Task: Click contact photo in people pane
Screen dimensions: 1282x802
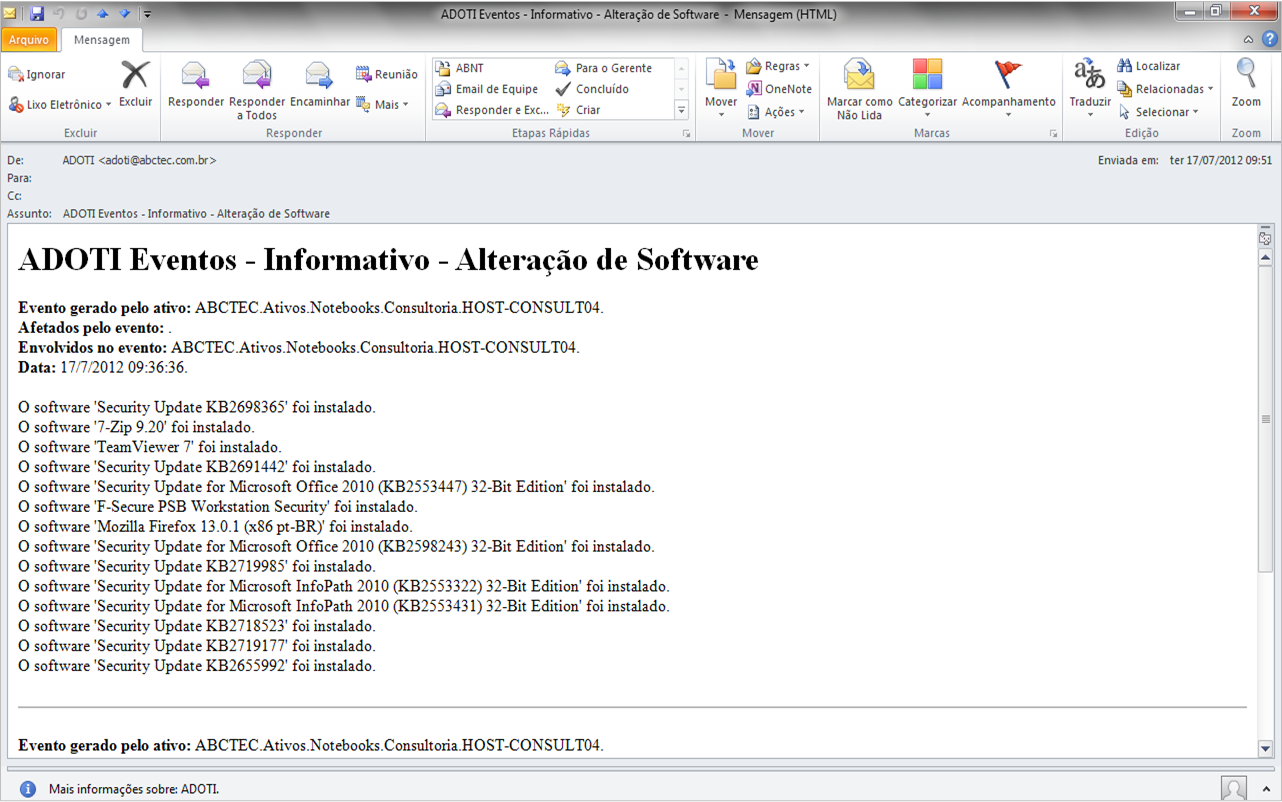Action: click(1234, 788)
